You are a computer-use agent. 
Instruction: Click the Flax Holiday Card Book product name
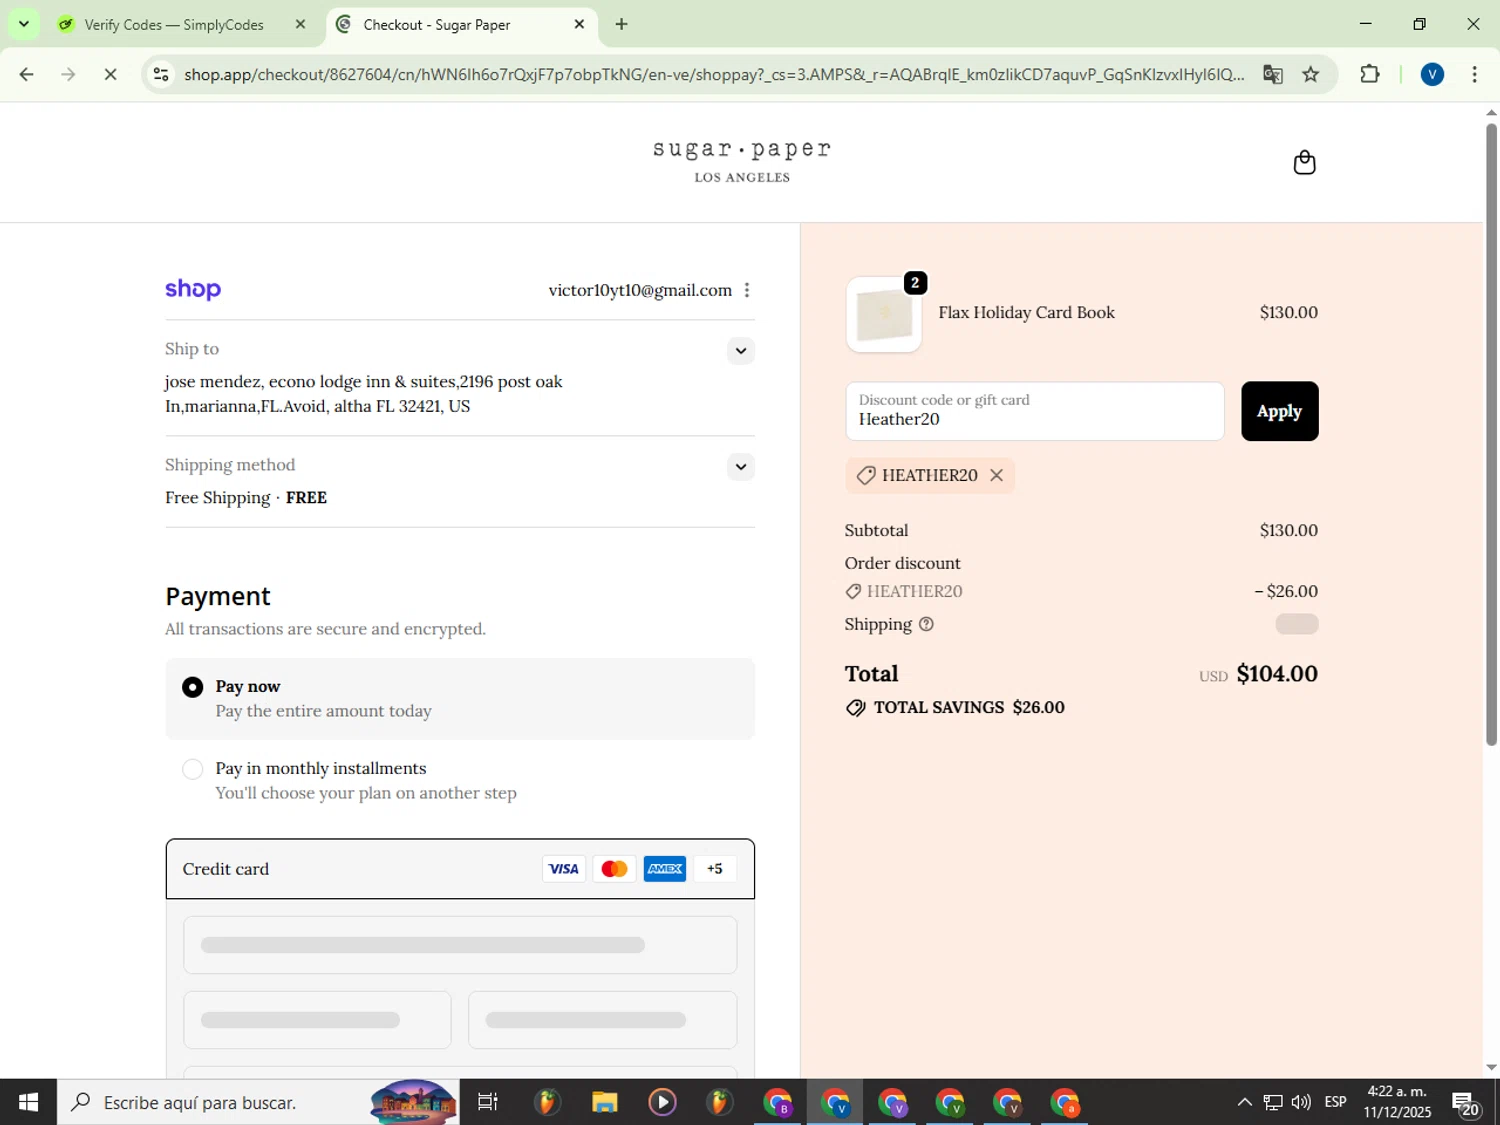(x=1026, y=312)
